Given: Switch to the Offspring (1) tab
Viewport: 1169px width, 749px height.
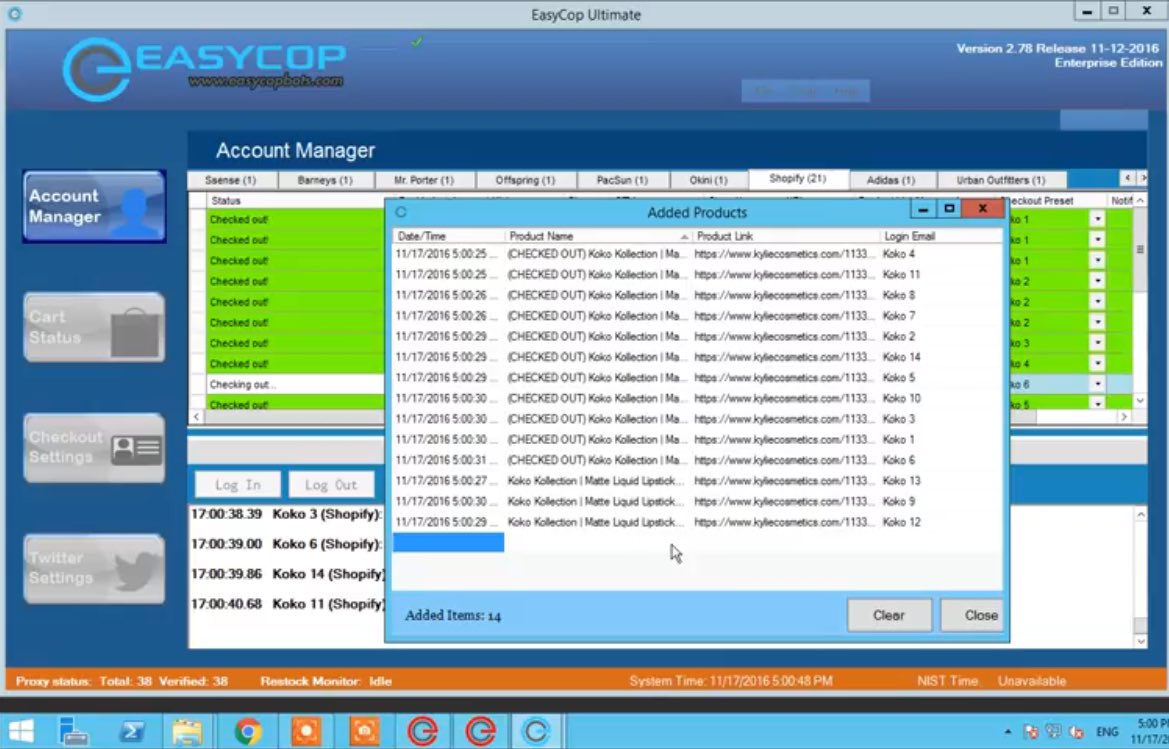Looking at the screenshot, I should [525, 180].
